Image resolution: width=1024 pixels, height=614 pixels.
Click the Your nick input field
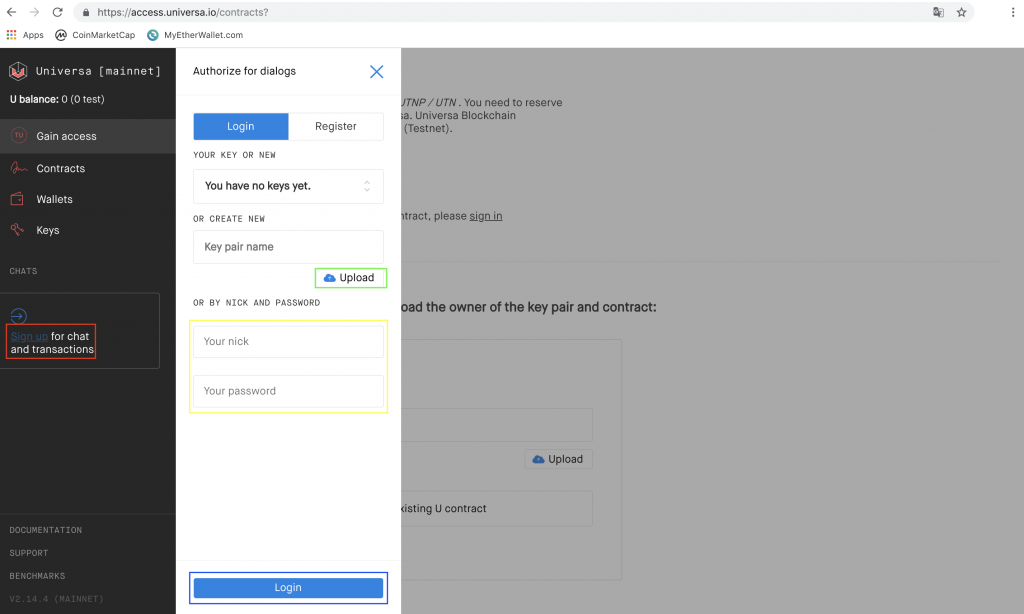[288, 342]
